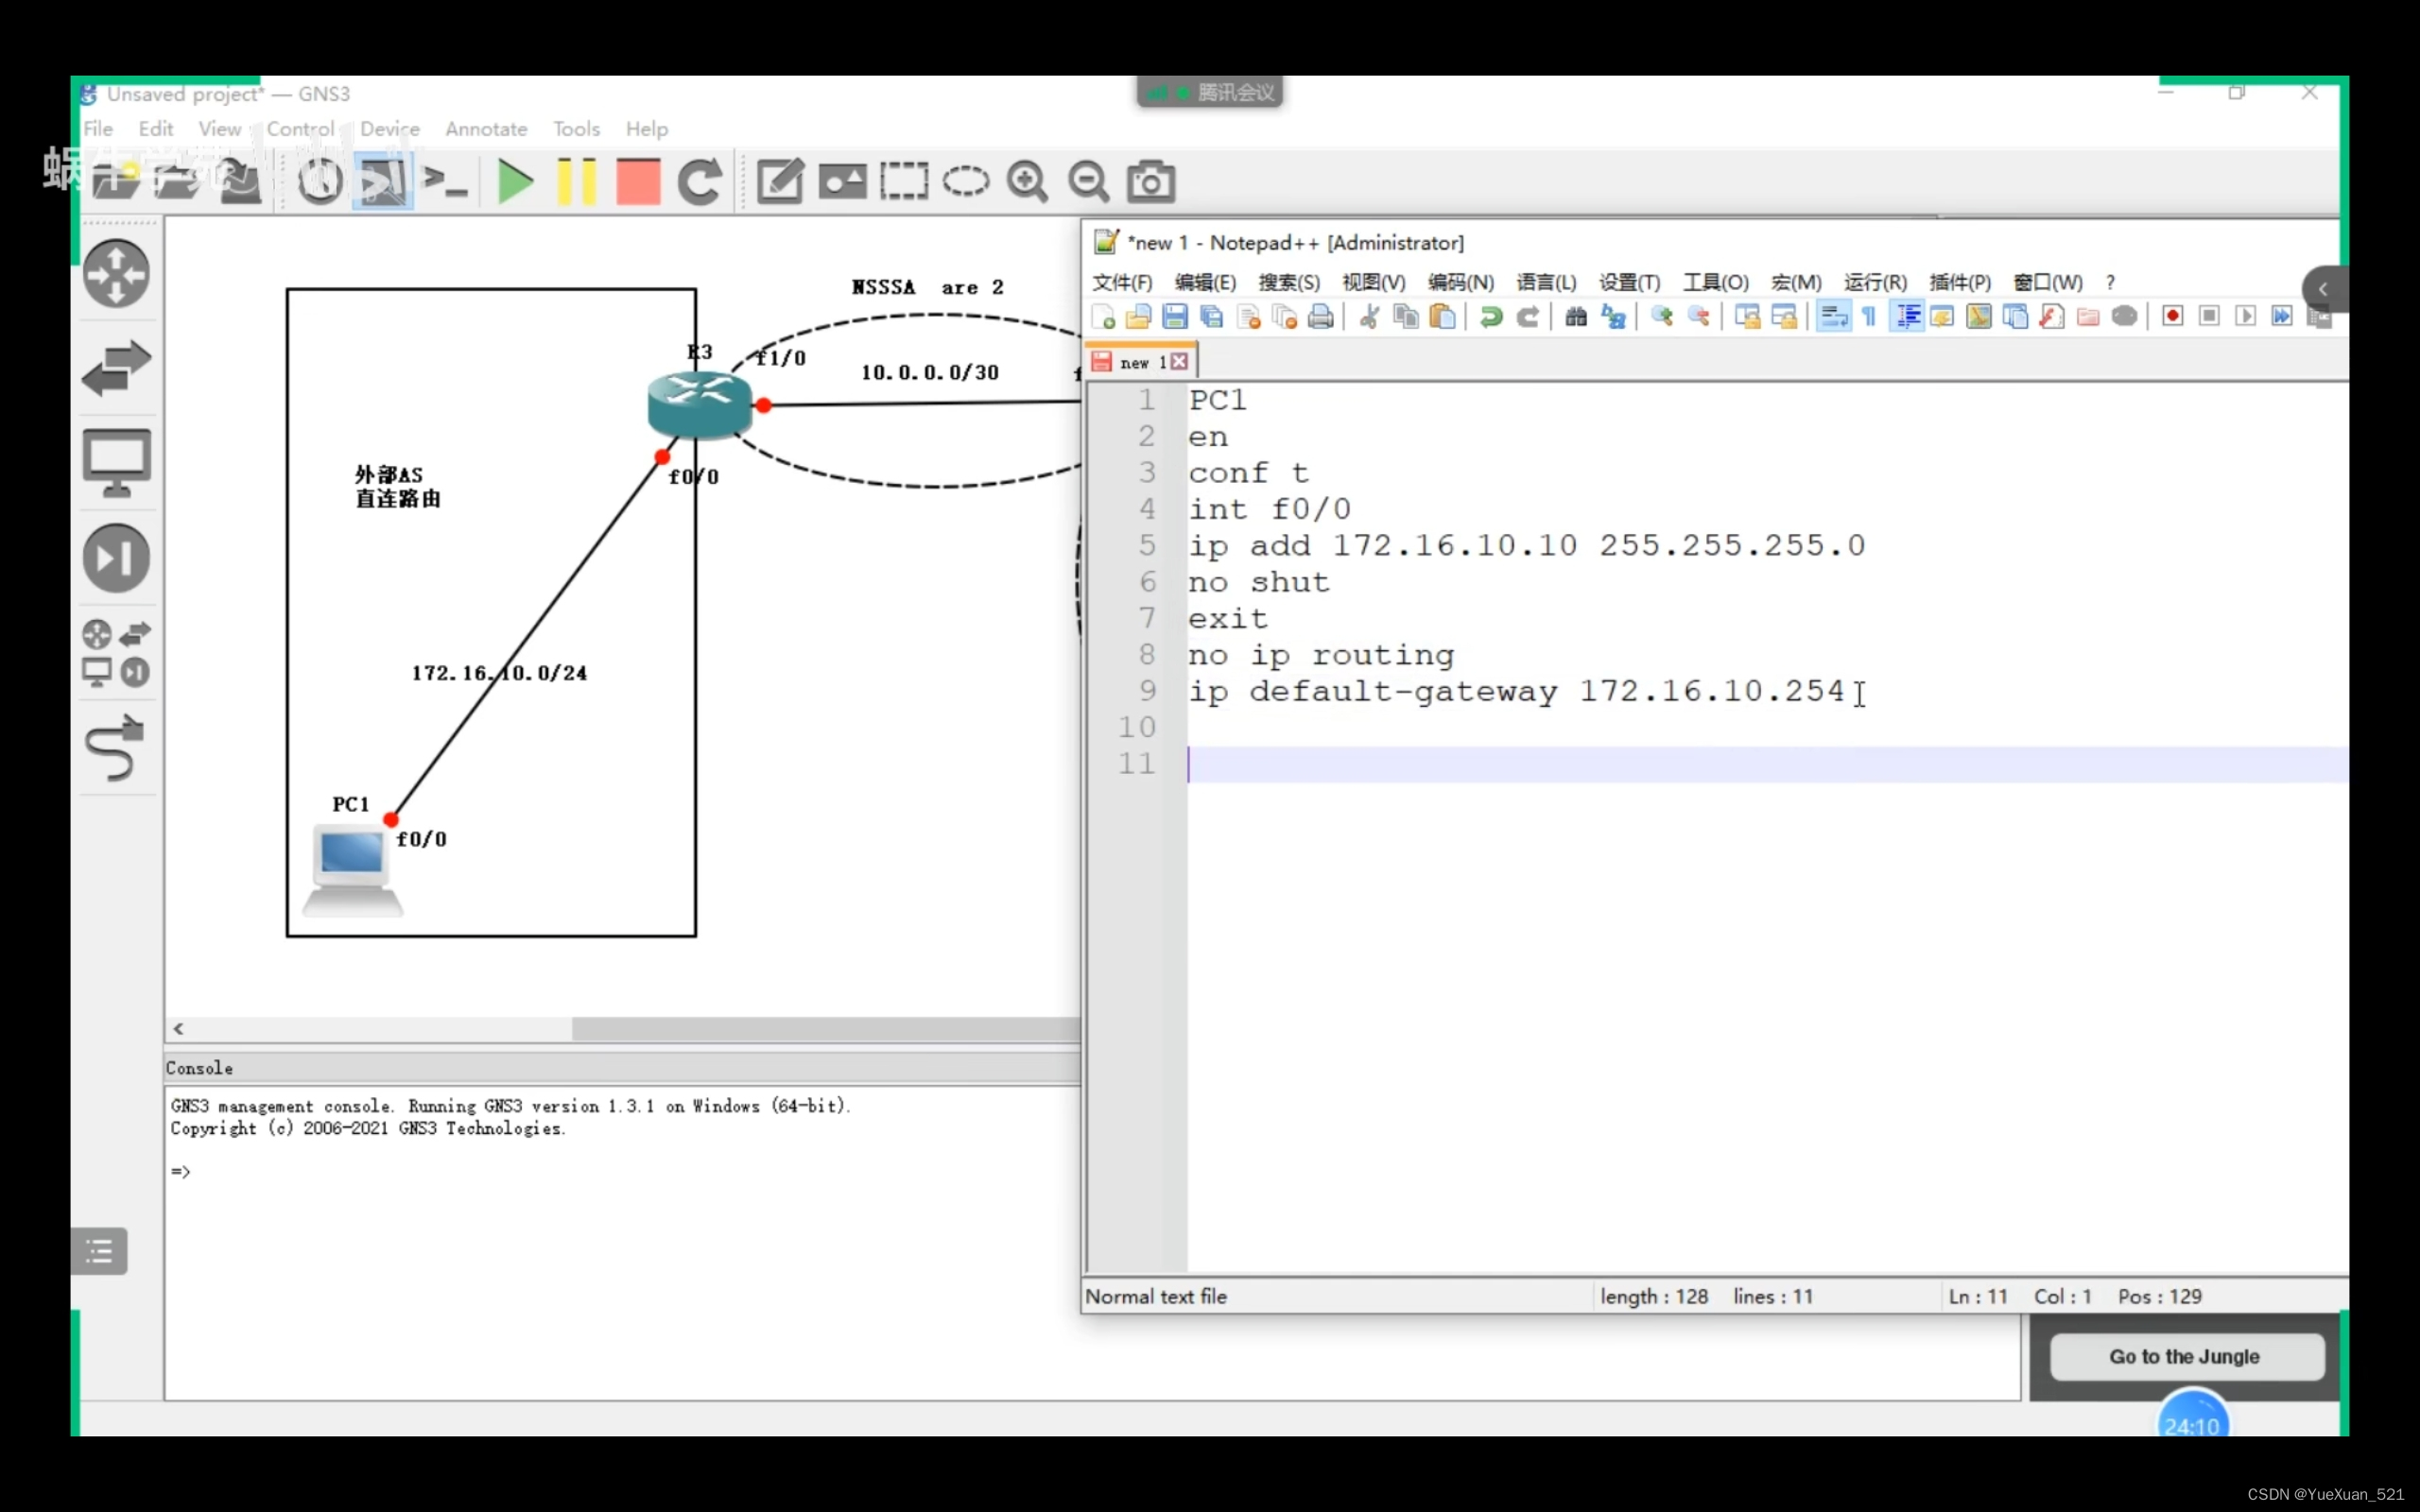Stop all devices with the red stop icon

click(x=638, y=181)
